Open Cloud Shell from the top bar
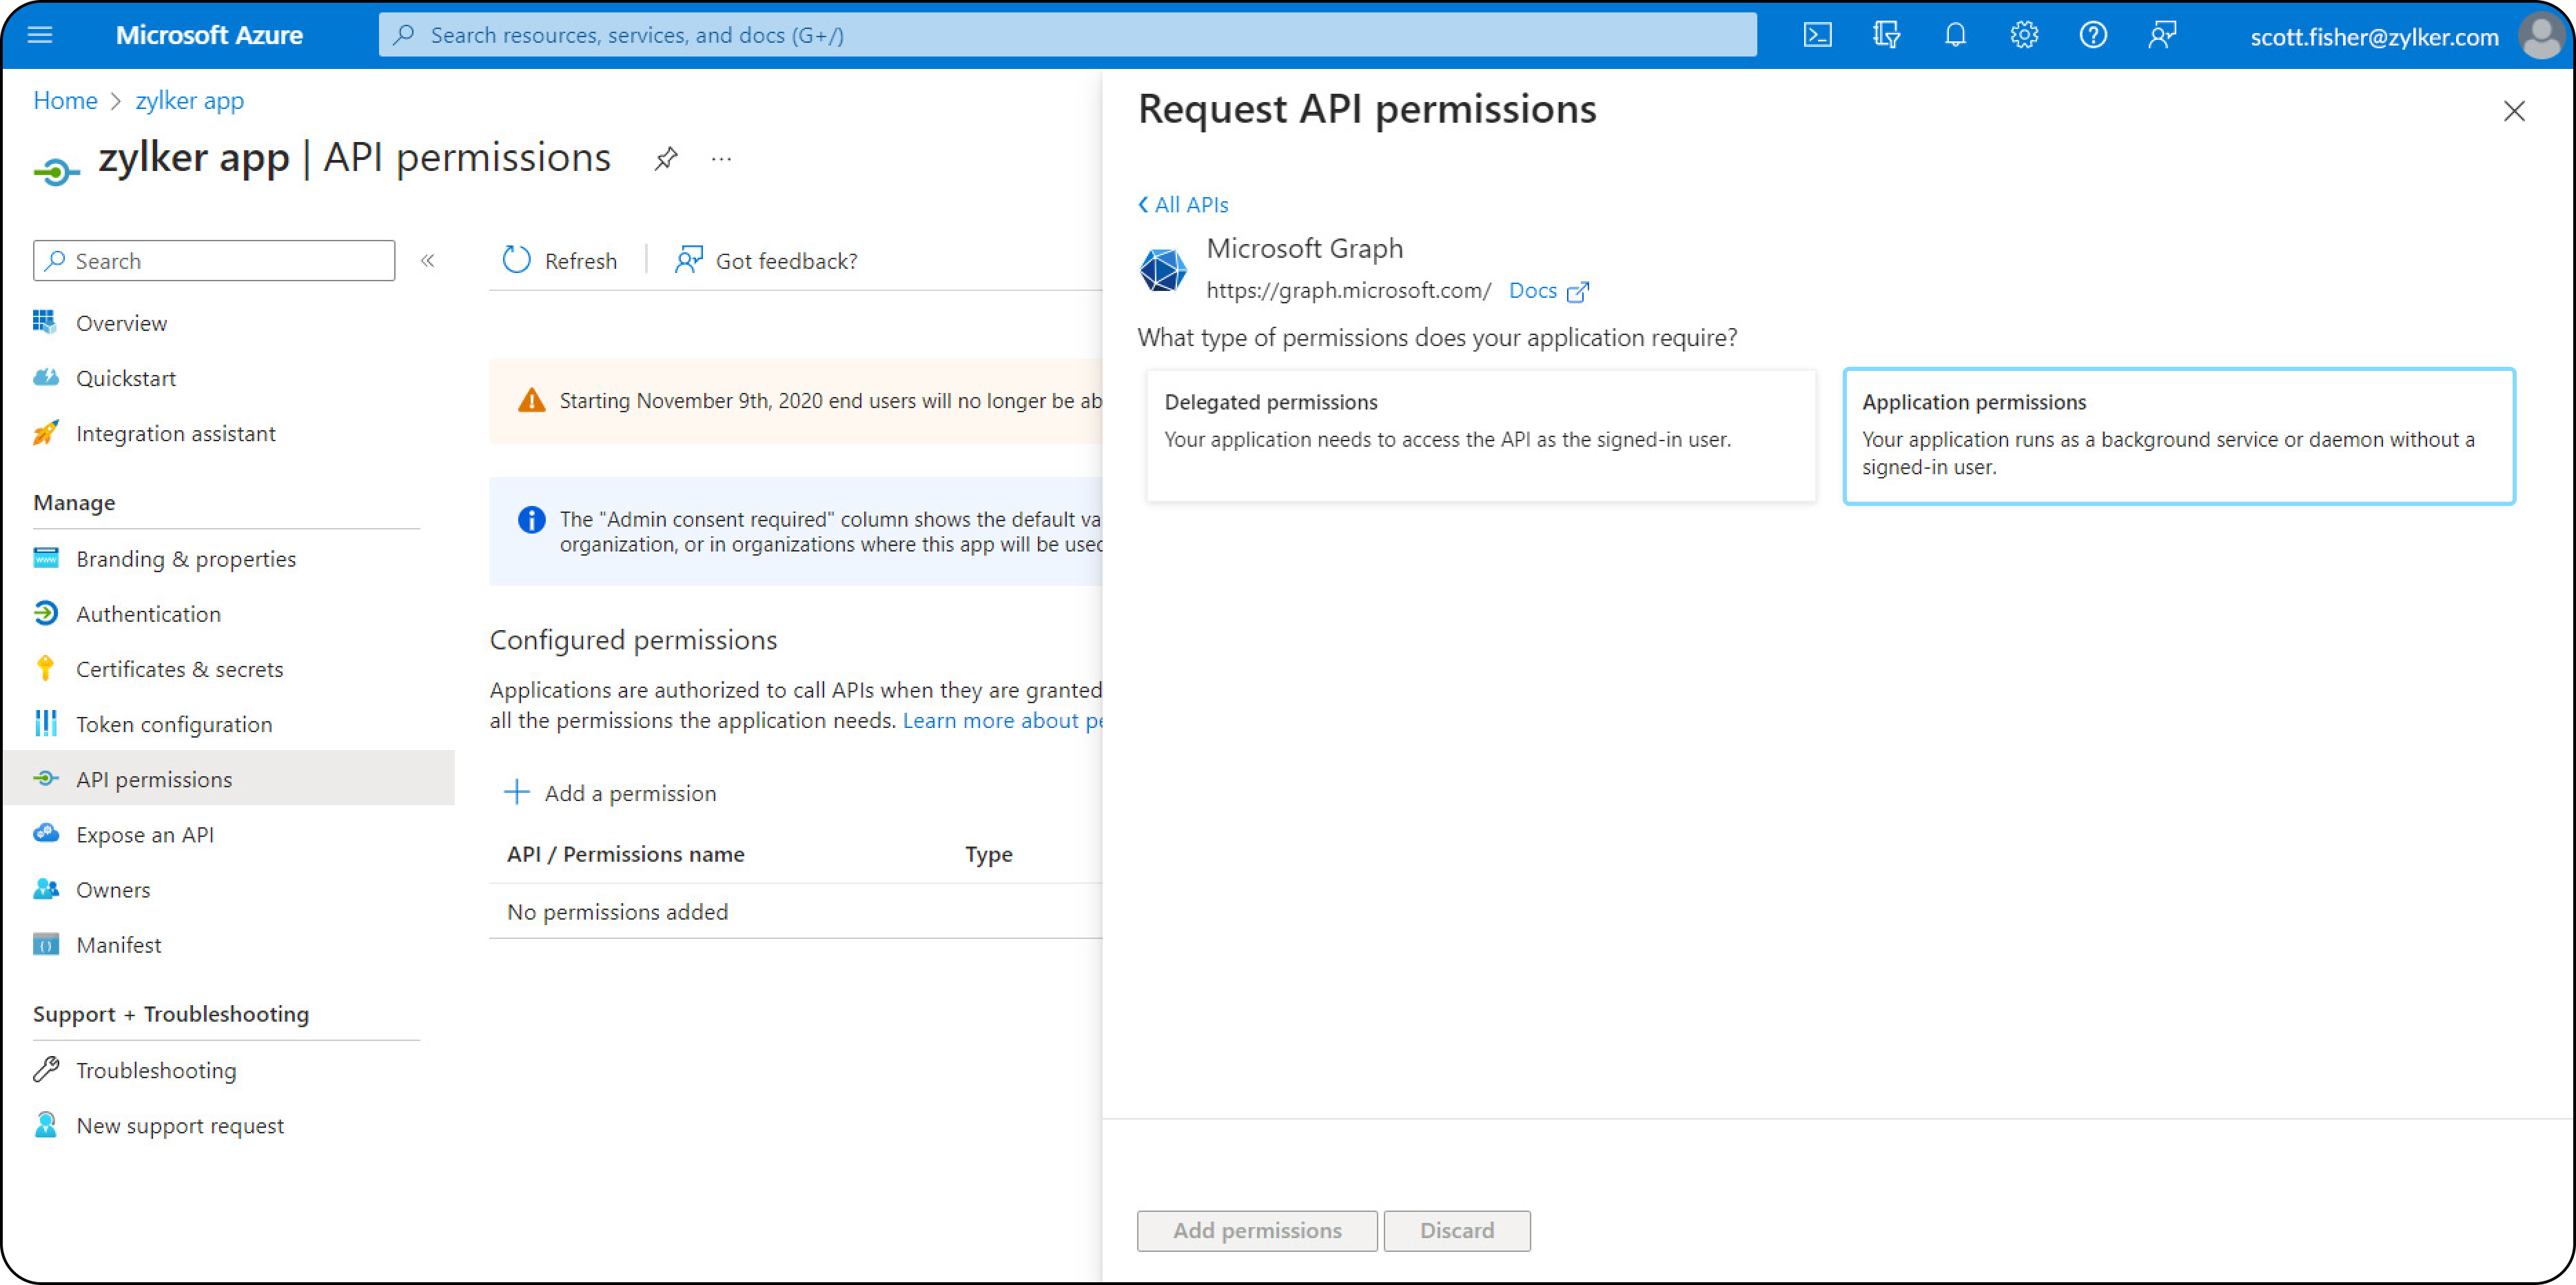The image size is (2576, 1285). tap(1817, 36)
